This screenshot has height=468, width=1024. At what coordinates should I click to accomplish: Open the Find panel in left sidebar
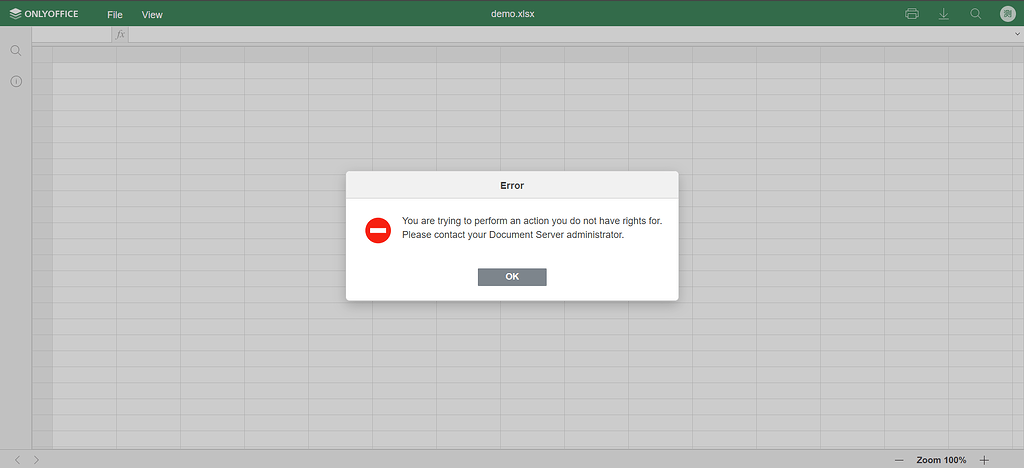tap(16, 51)
